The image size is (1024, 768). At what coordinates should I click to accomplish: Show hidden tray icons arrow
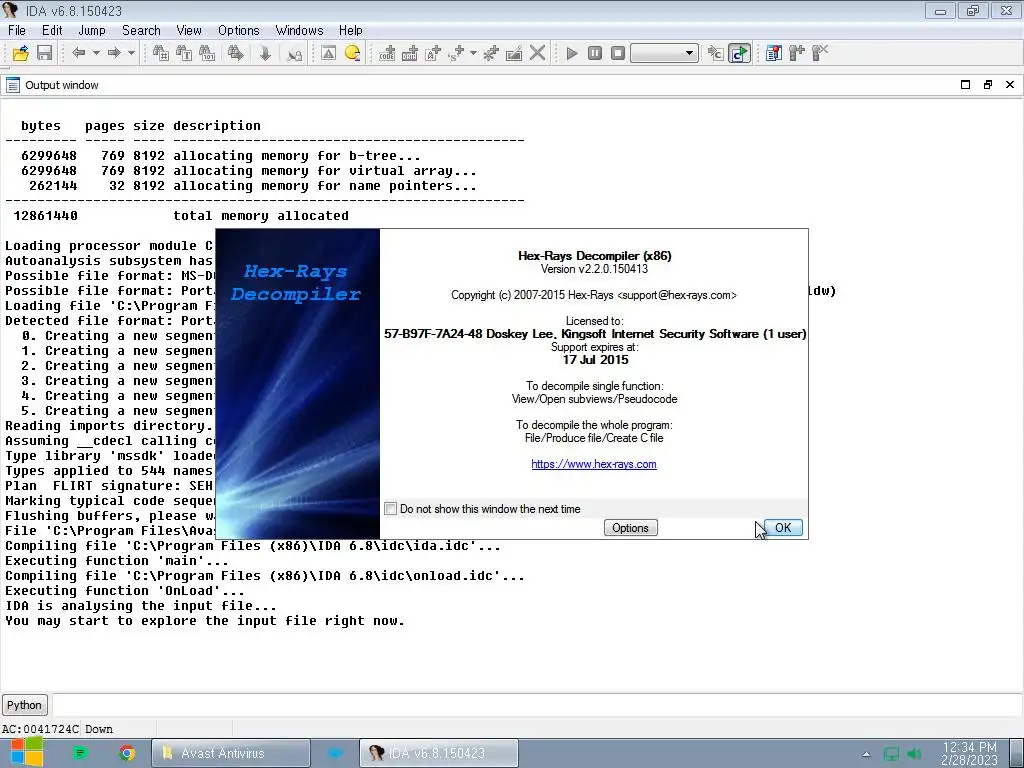(x=866, y=754)
